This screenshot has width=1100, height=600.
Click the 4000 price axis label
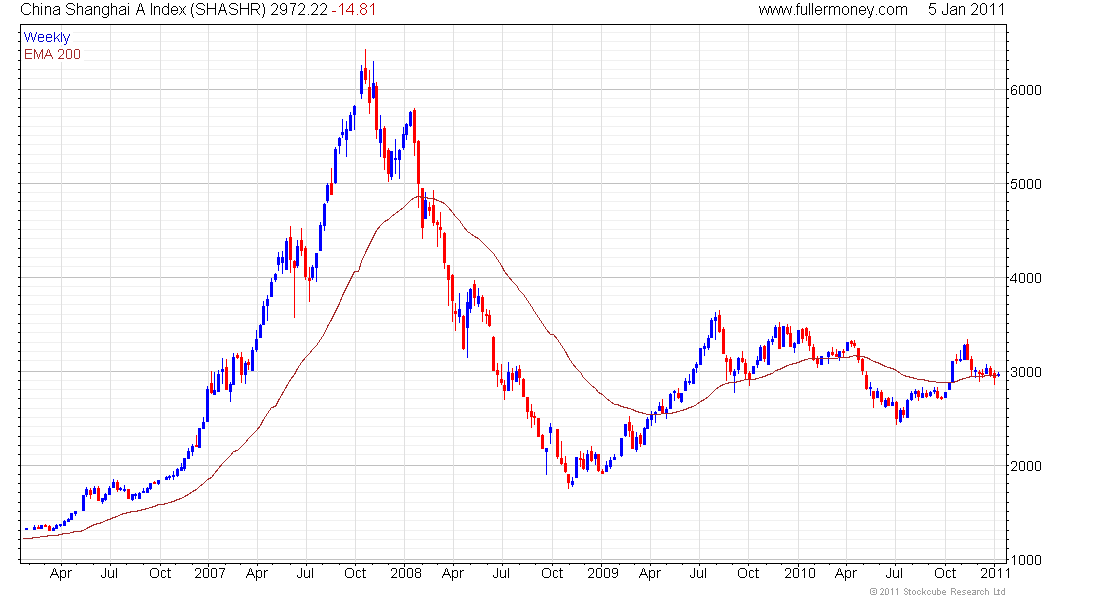click(1026, 279)
